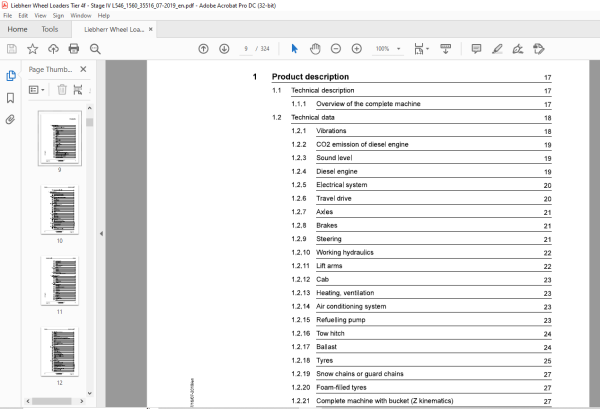This screenshot has width=600, height=409.
Task: Select the Highlight text pen tool
Action: click(497, 49)
